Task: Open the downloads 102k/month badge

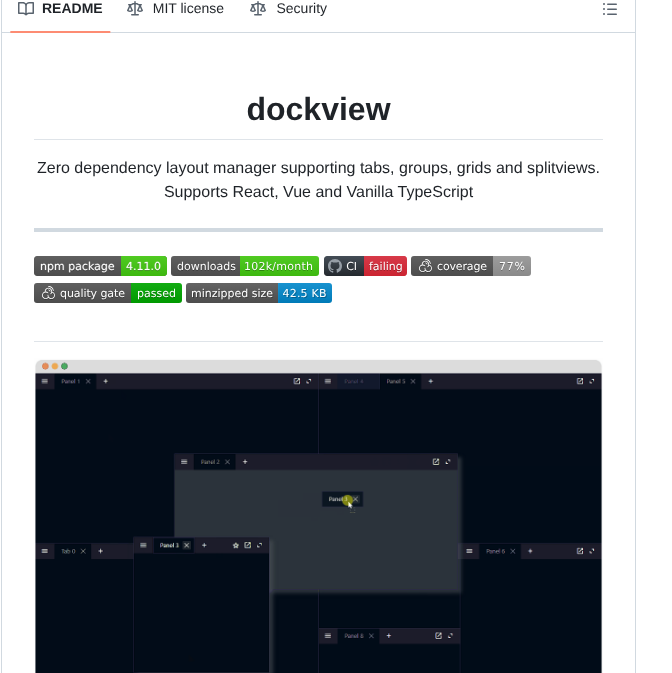Action: [245, 266]
